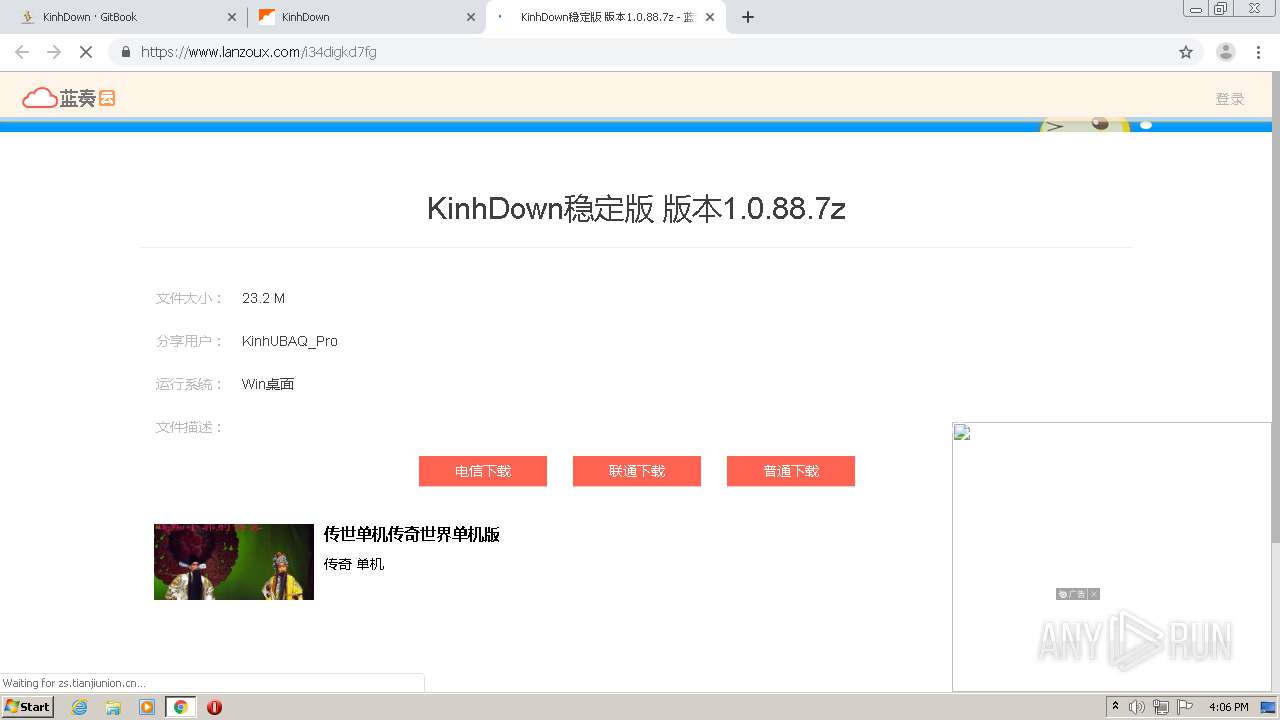The height and width of the screenshot is (720, 1280).
Task: Click the 广告 ad label badge
Action: point(1072,594)
